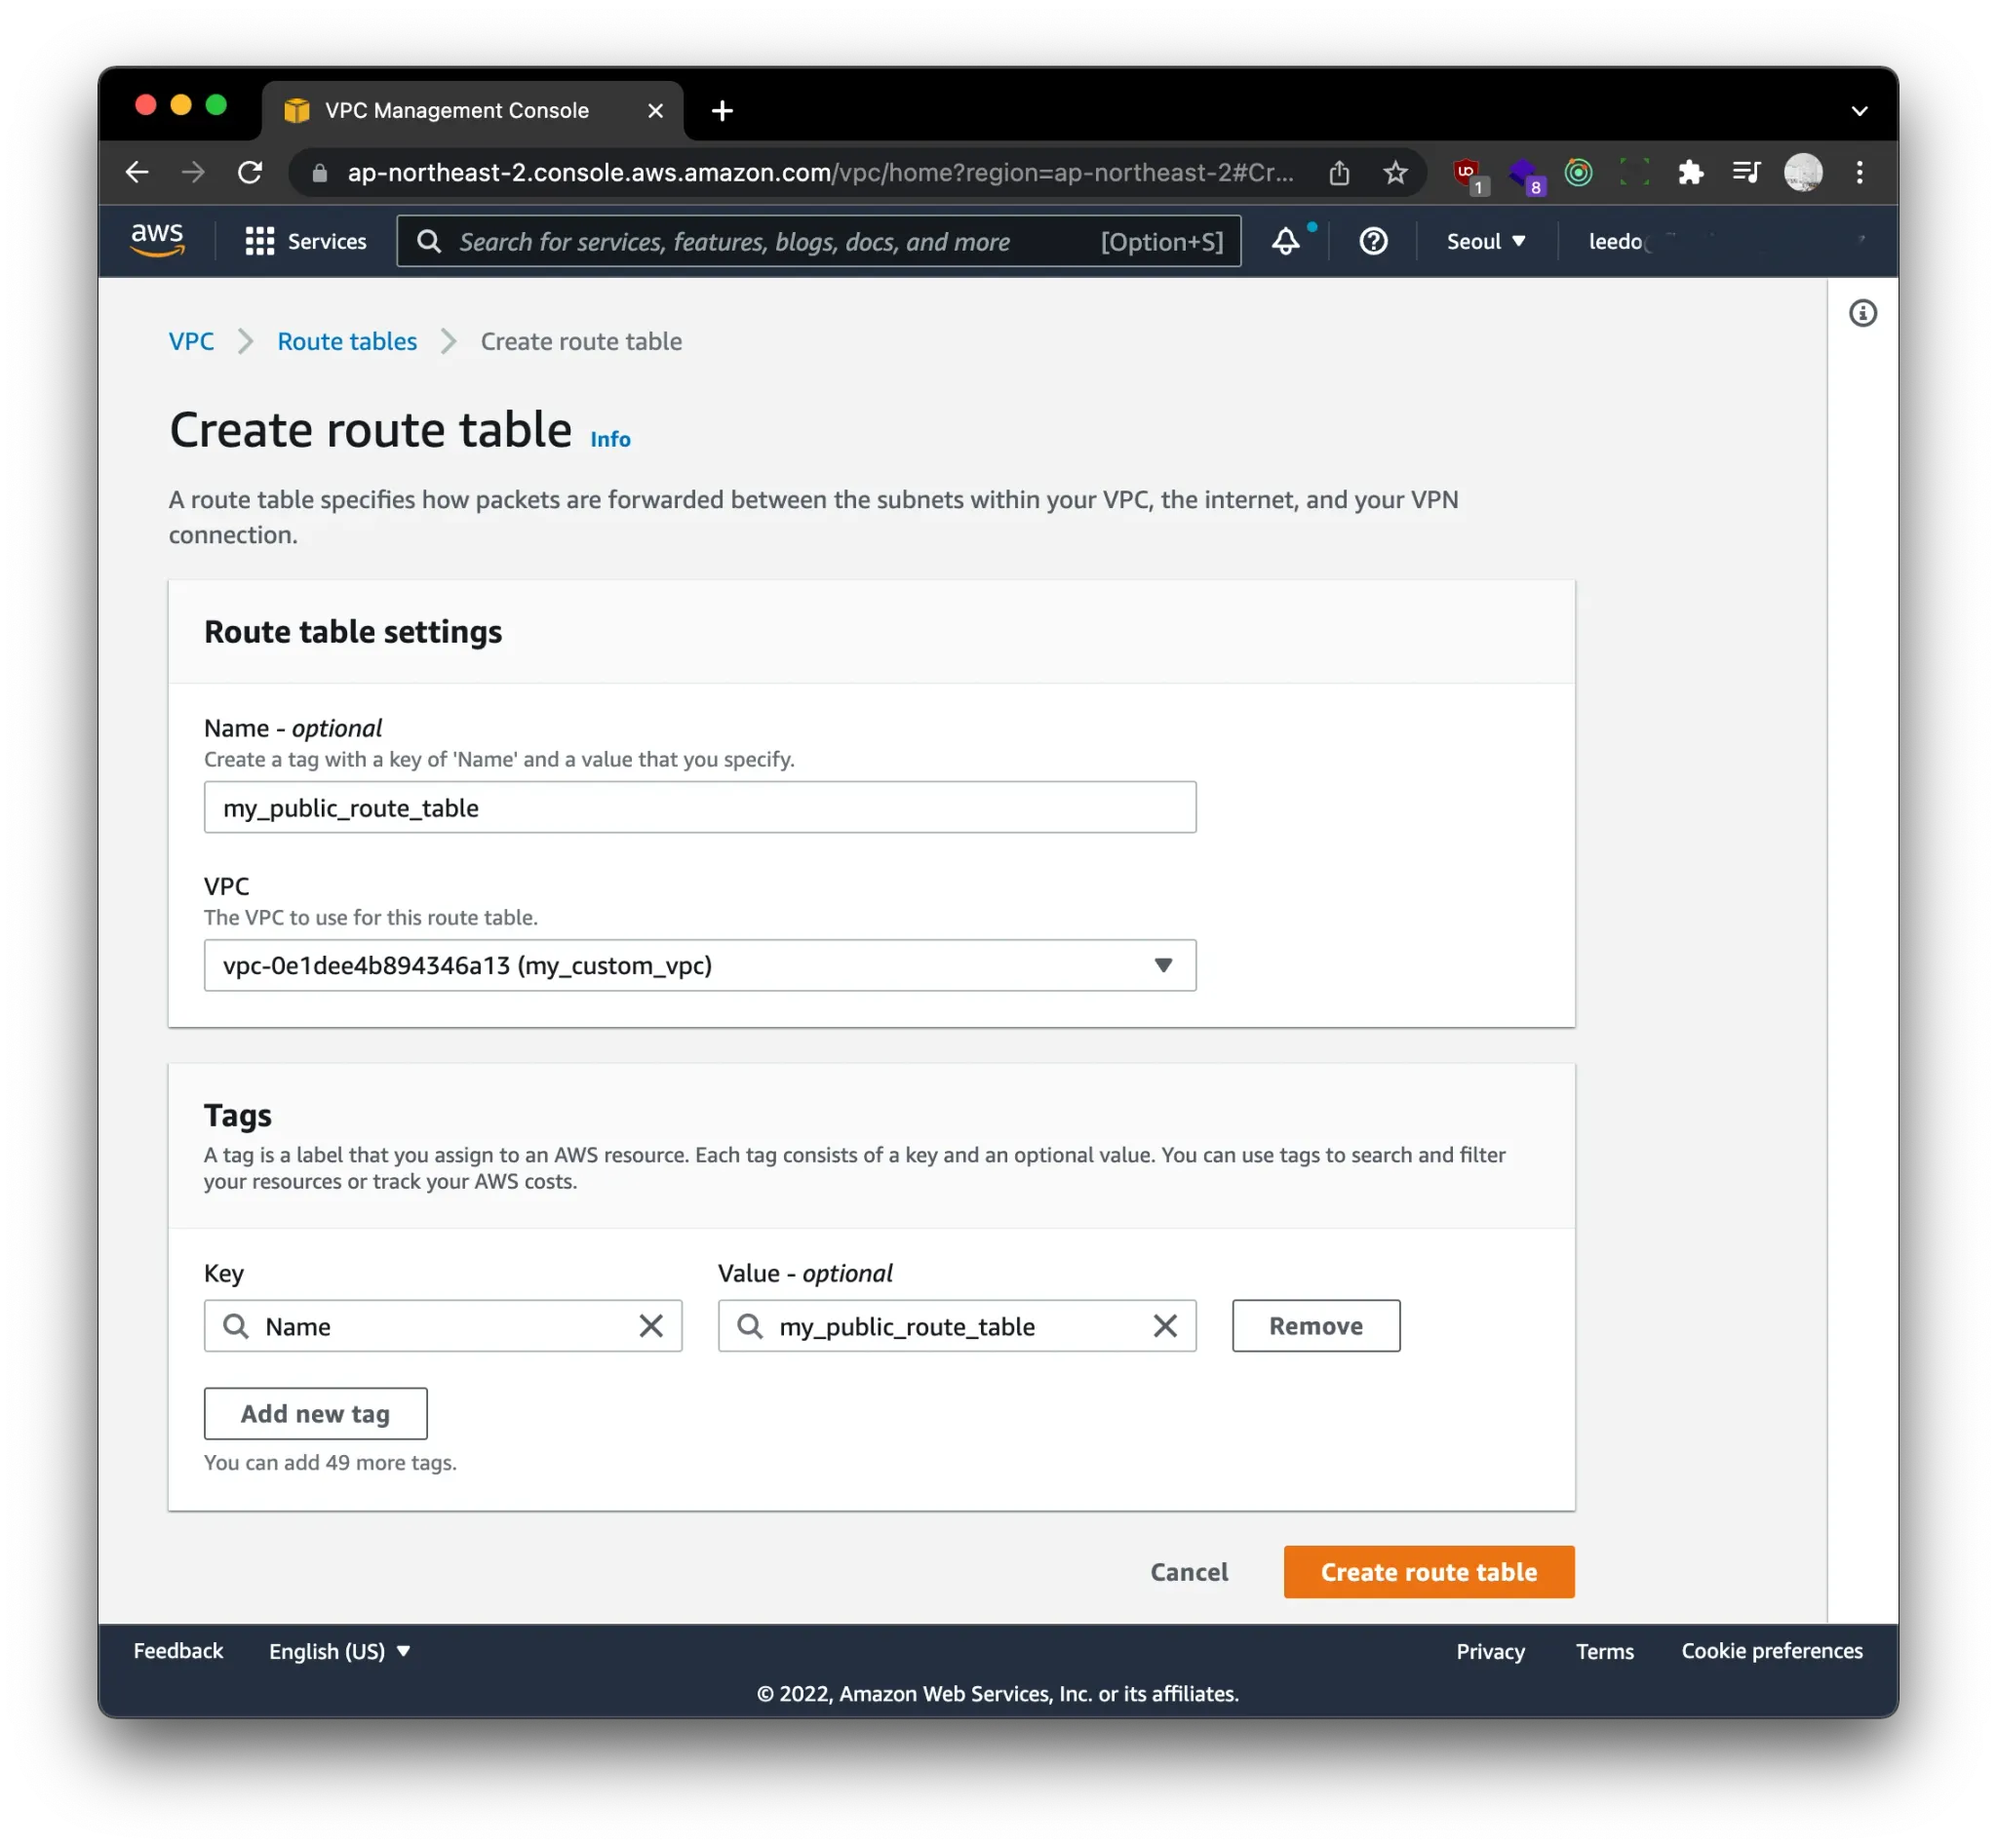Clear the tag Key field with X
Image resolution: width=1997 pixels, height=1848 pixels.
point(650,1326)
